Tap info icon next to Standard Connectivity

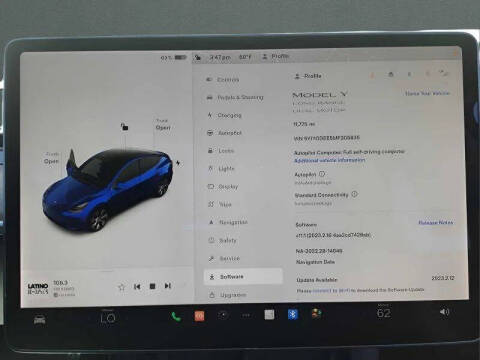tap(354, 194)
